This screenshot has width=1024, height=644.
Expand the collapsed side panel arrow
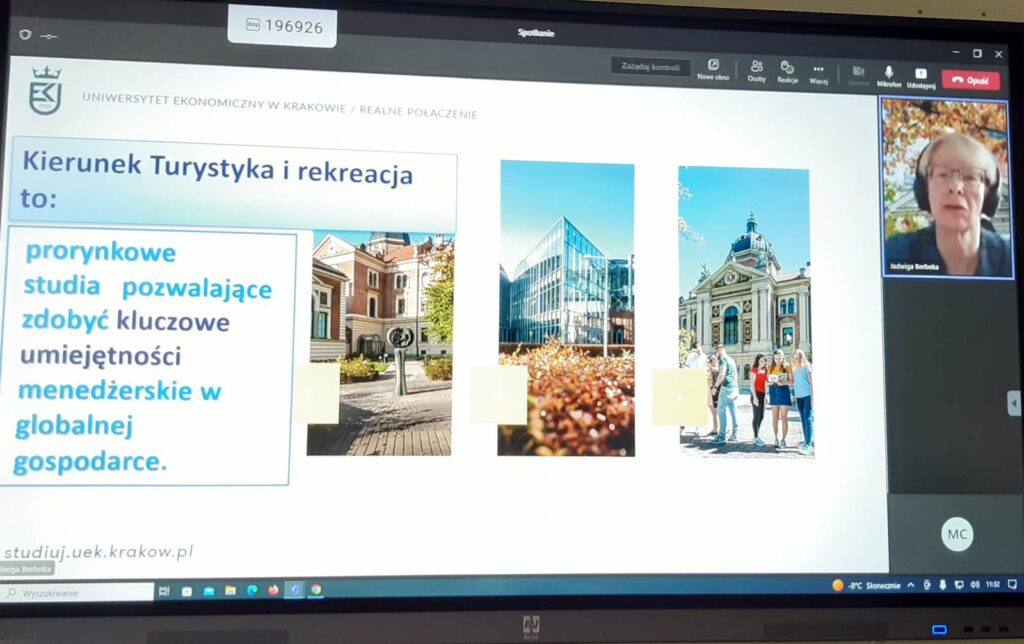pos(1014,403)
